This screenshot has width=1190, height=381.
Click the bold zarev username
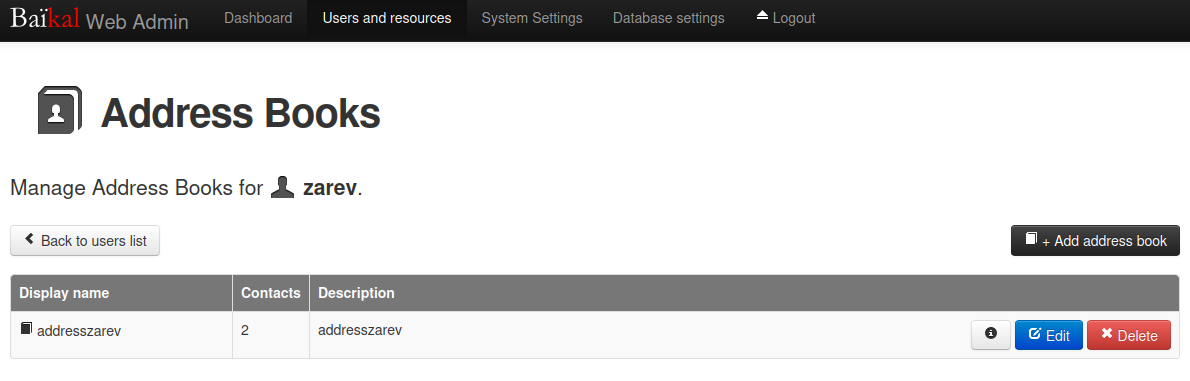point(329,187)
